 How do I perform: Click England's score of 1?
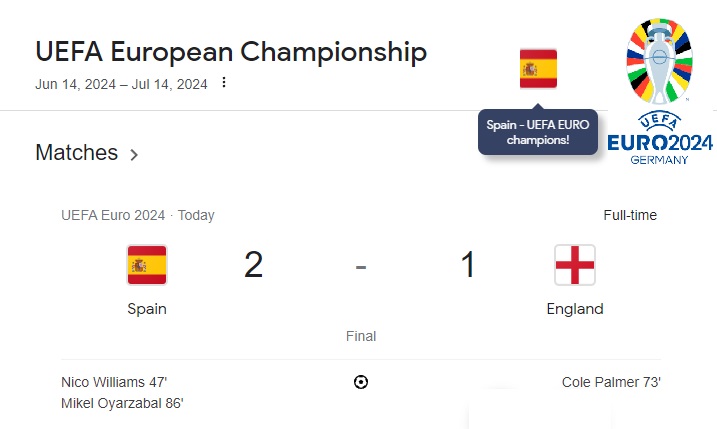[x=468, y=266]
